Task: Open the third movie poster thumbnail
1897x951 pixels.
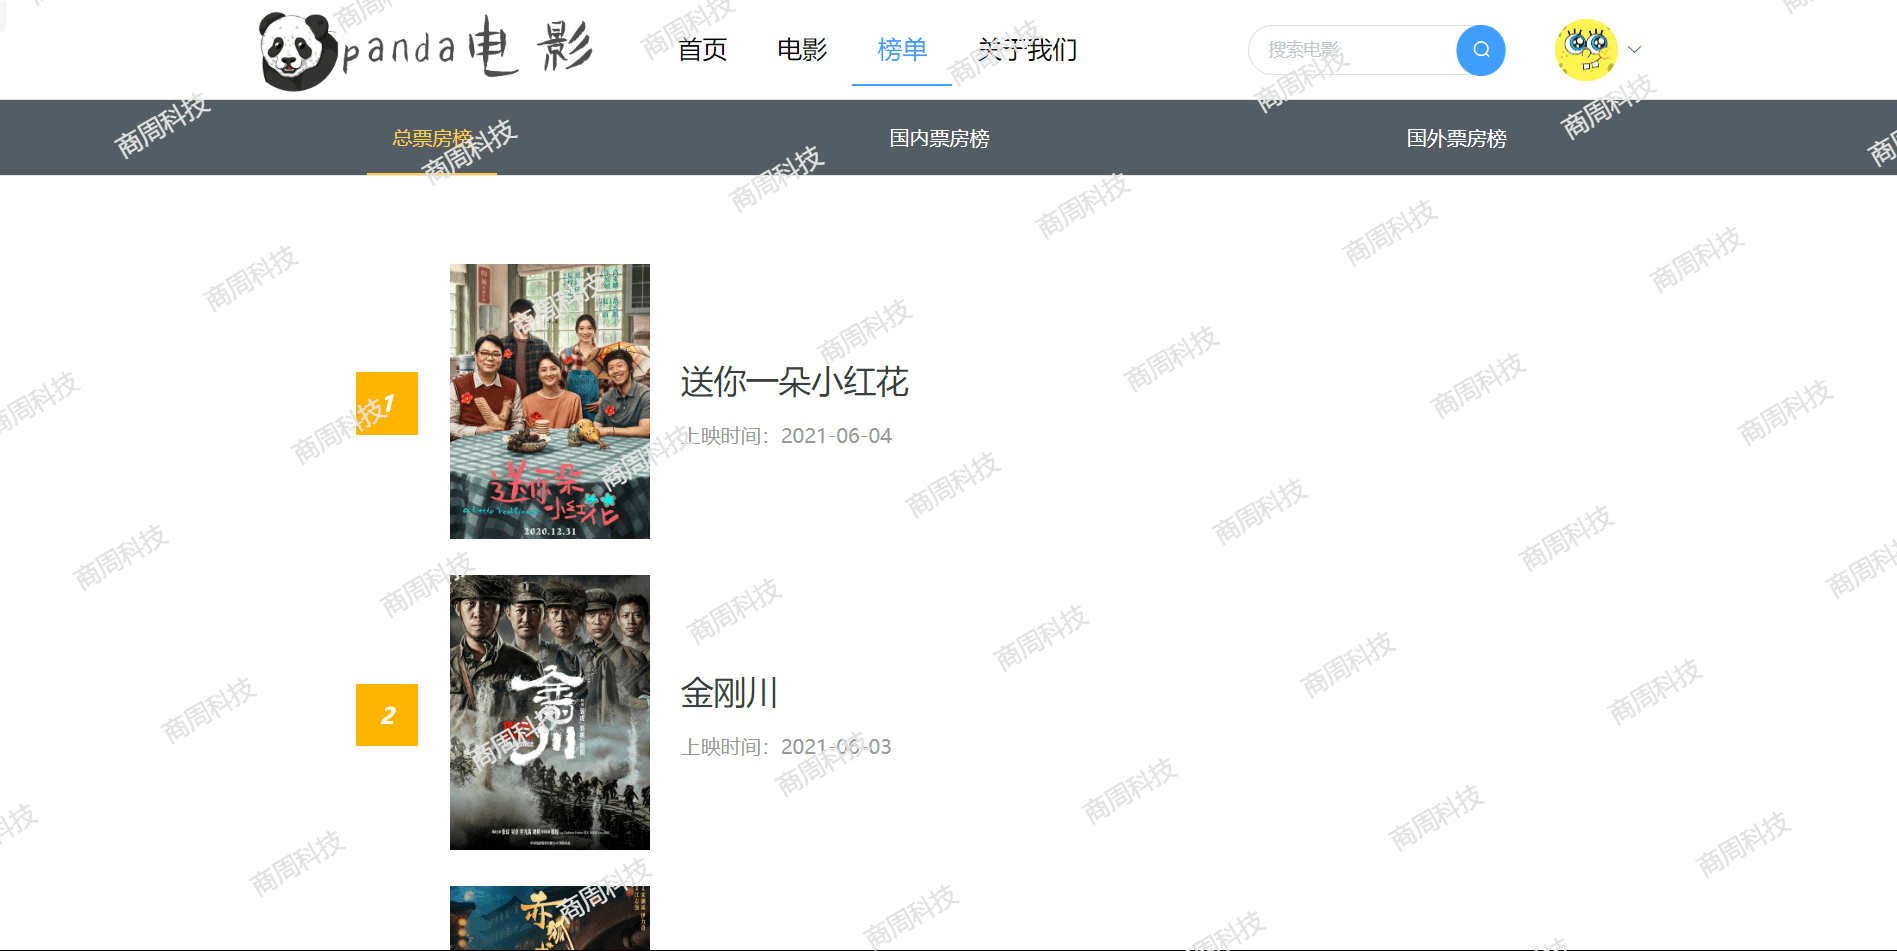Action: [x=550, y=918]
